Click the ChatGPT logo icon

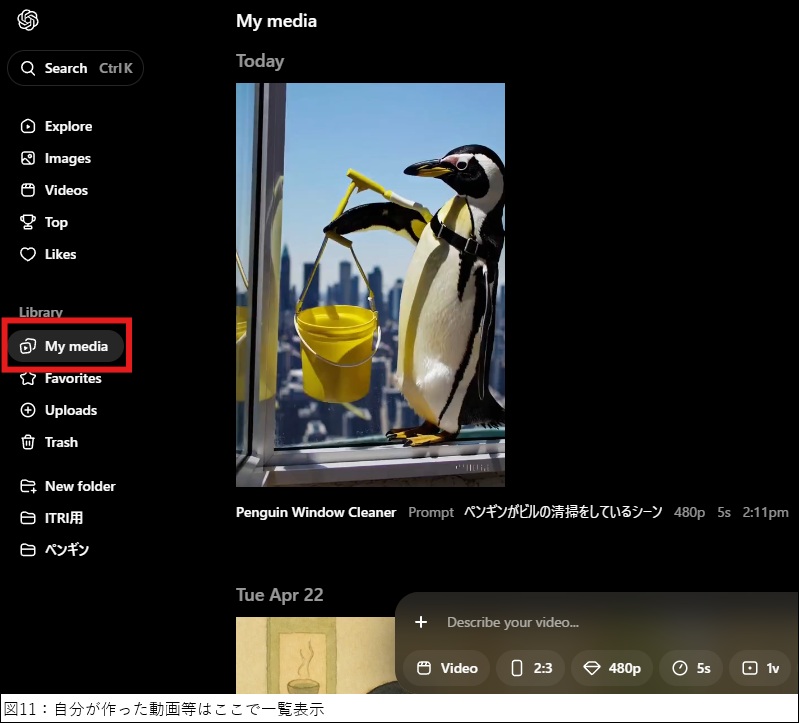click(x=28, y=20)
